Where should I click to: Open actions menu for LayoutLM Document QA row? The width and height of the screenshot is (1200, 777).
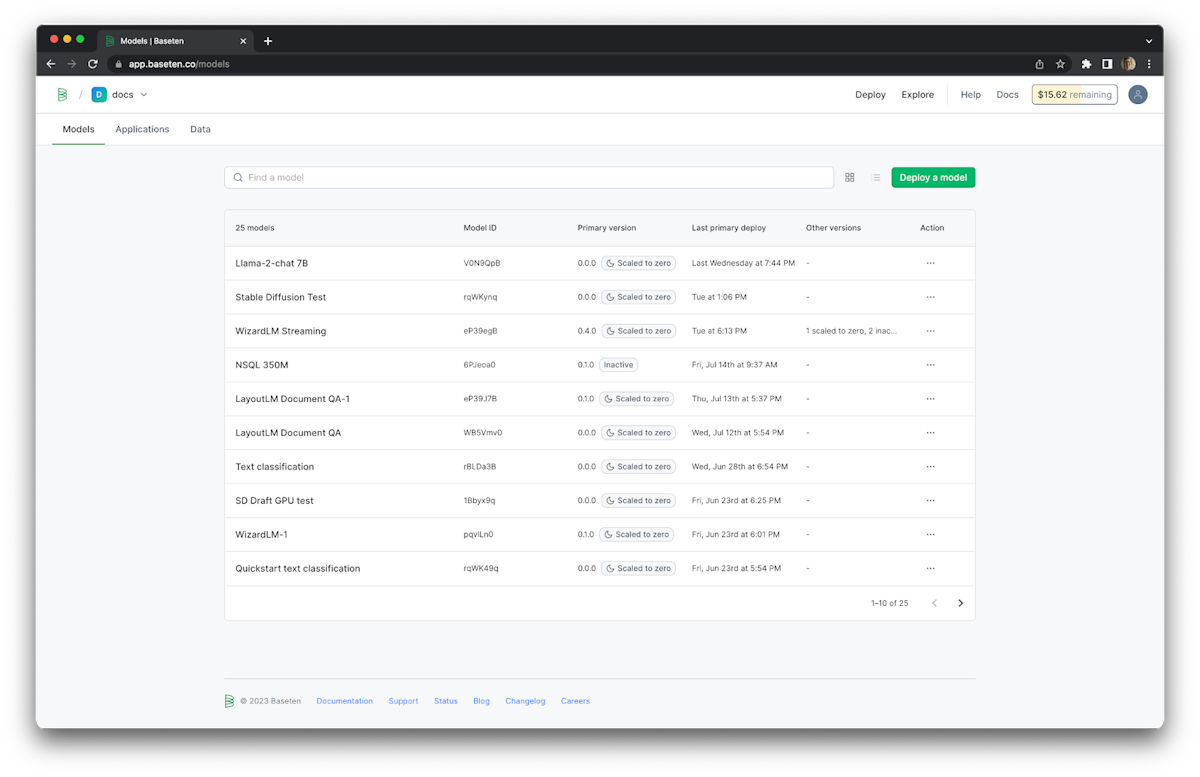pos(930,433)
